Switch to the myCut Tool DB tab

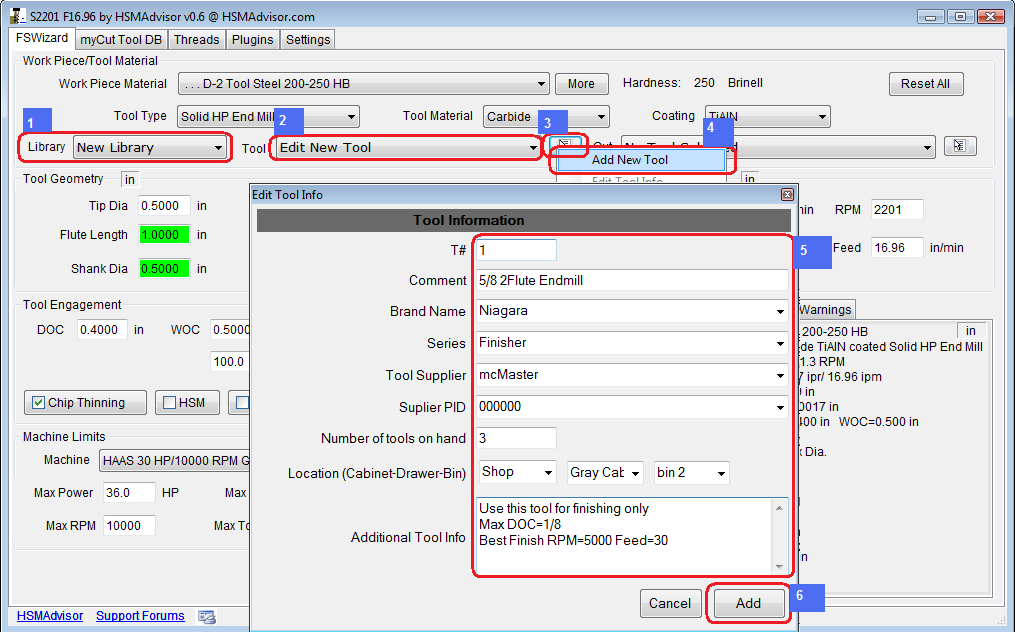pos(121,40)
